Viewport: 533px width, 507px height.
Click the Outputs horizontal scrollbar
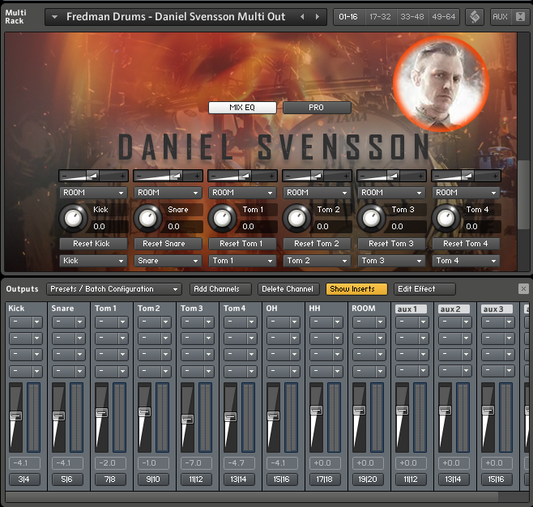[252, 497]
